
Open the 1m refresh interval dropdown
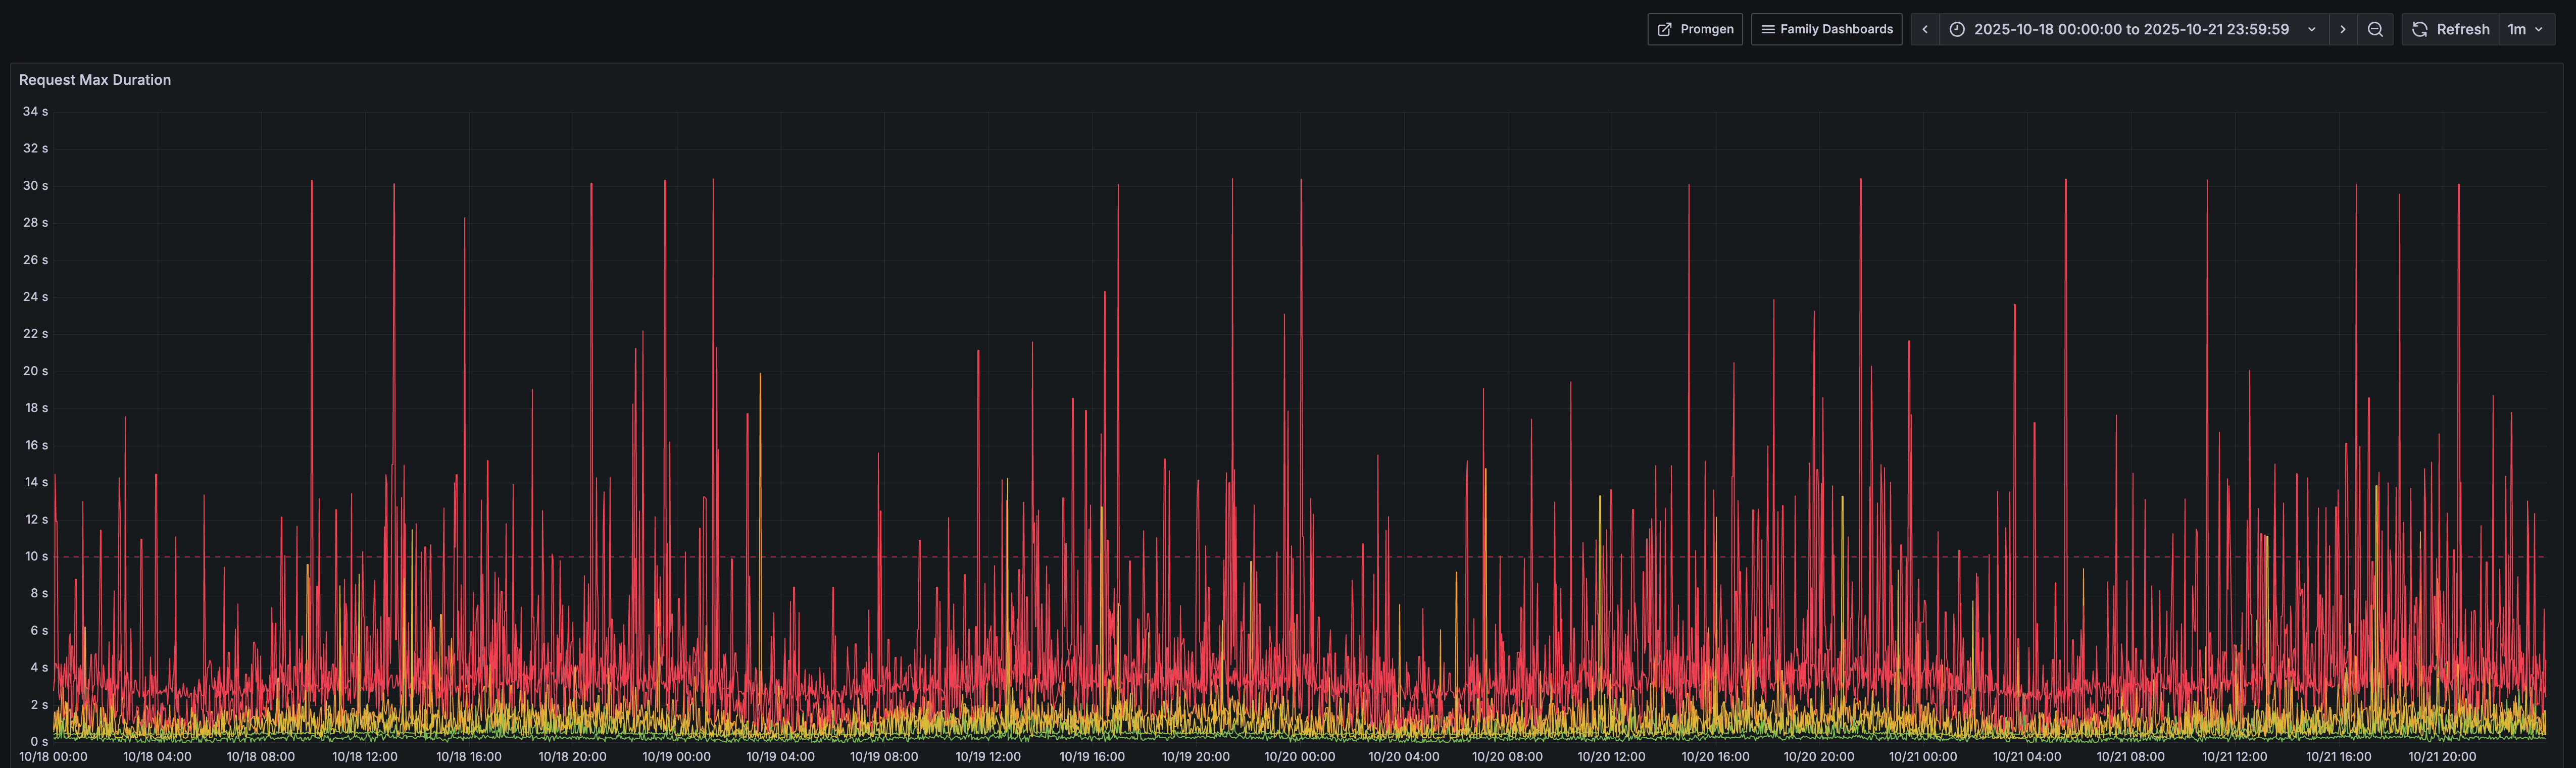point(2525,29)
